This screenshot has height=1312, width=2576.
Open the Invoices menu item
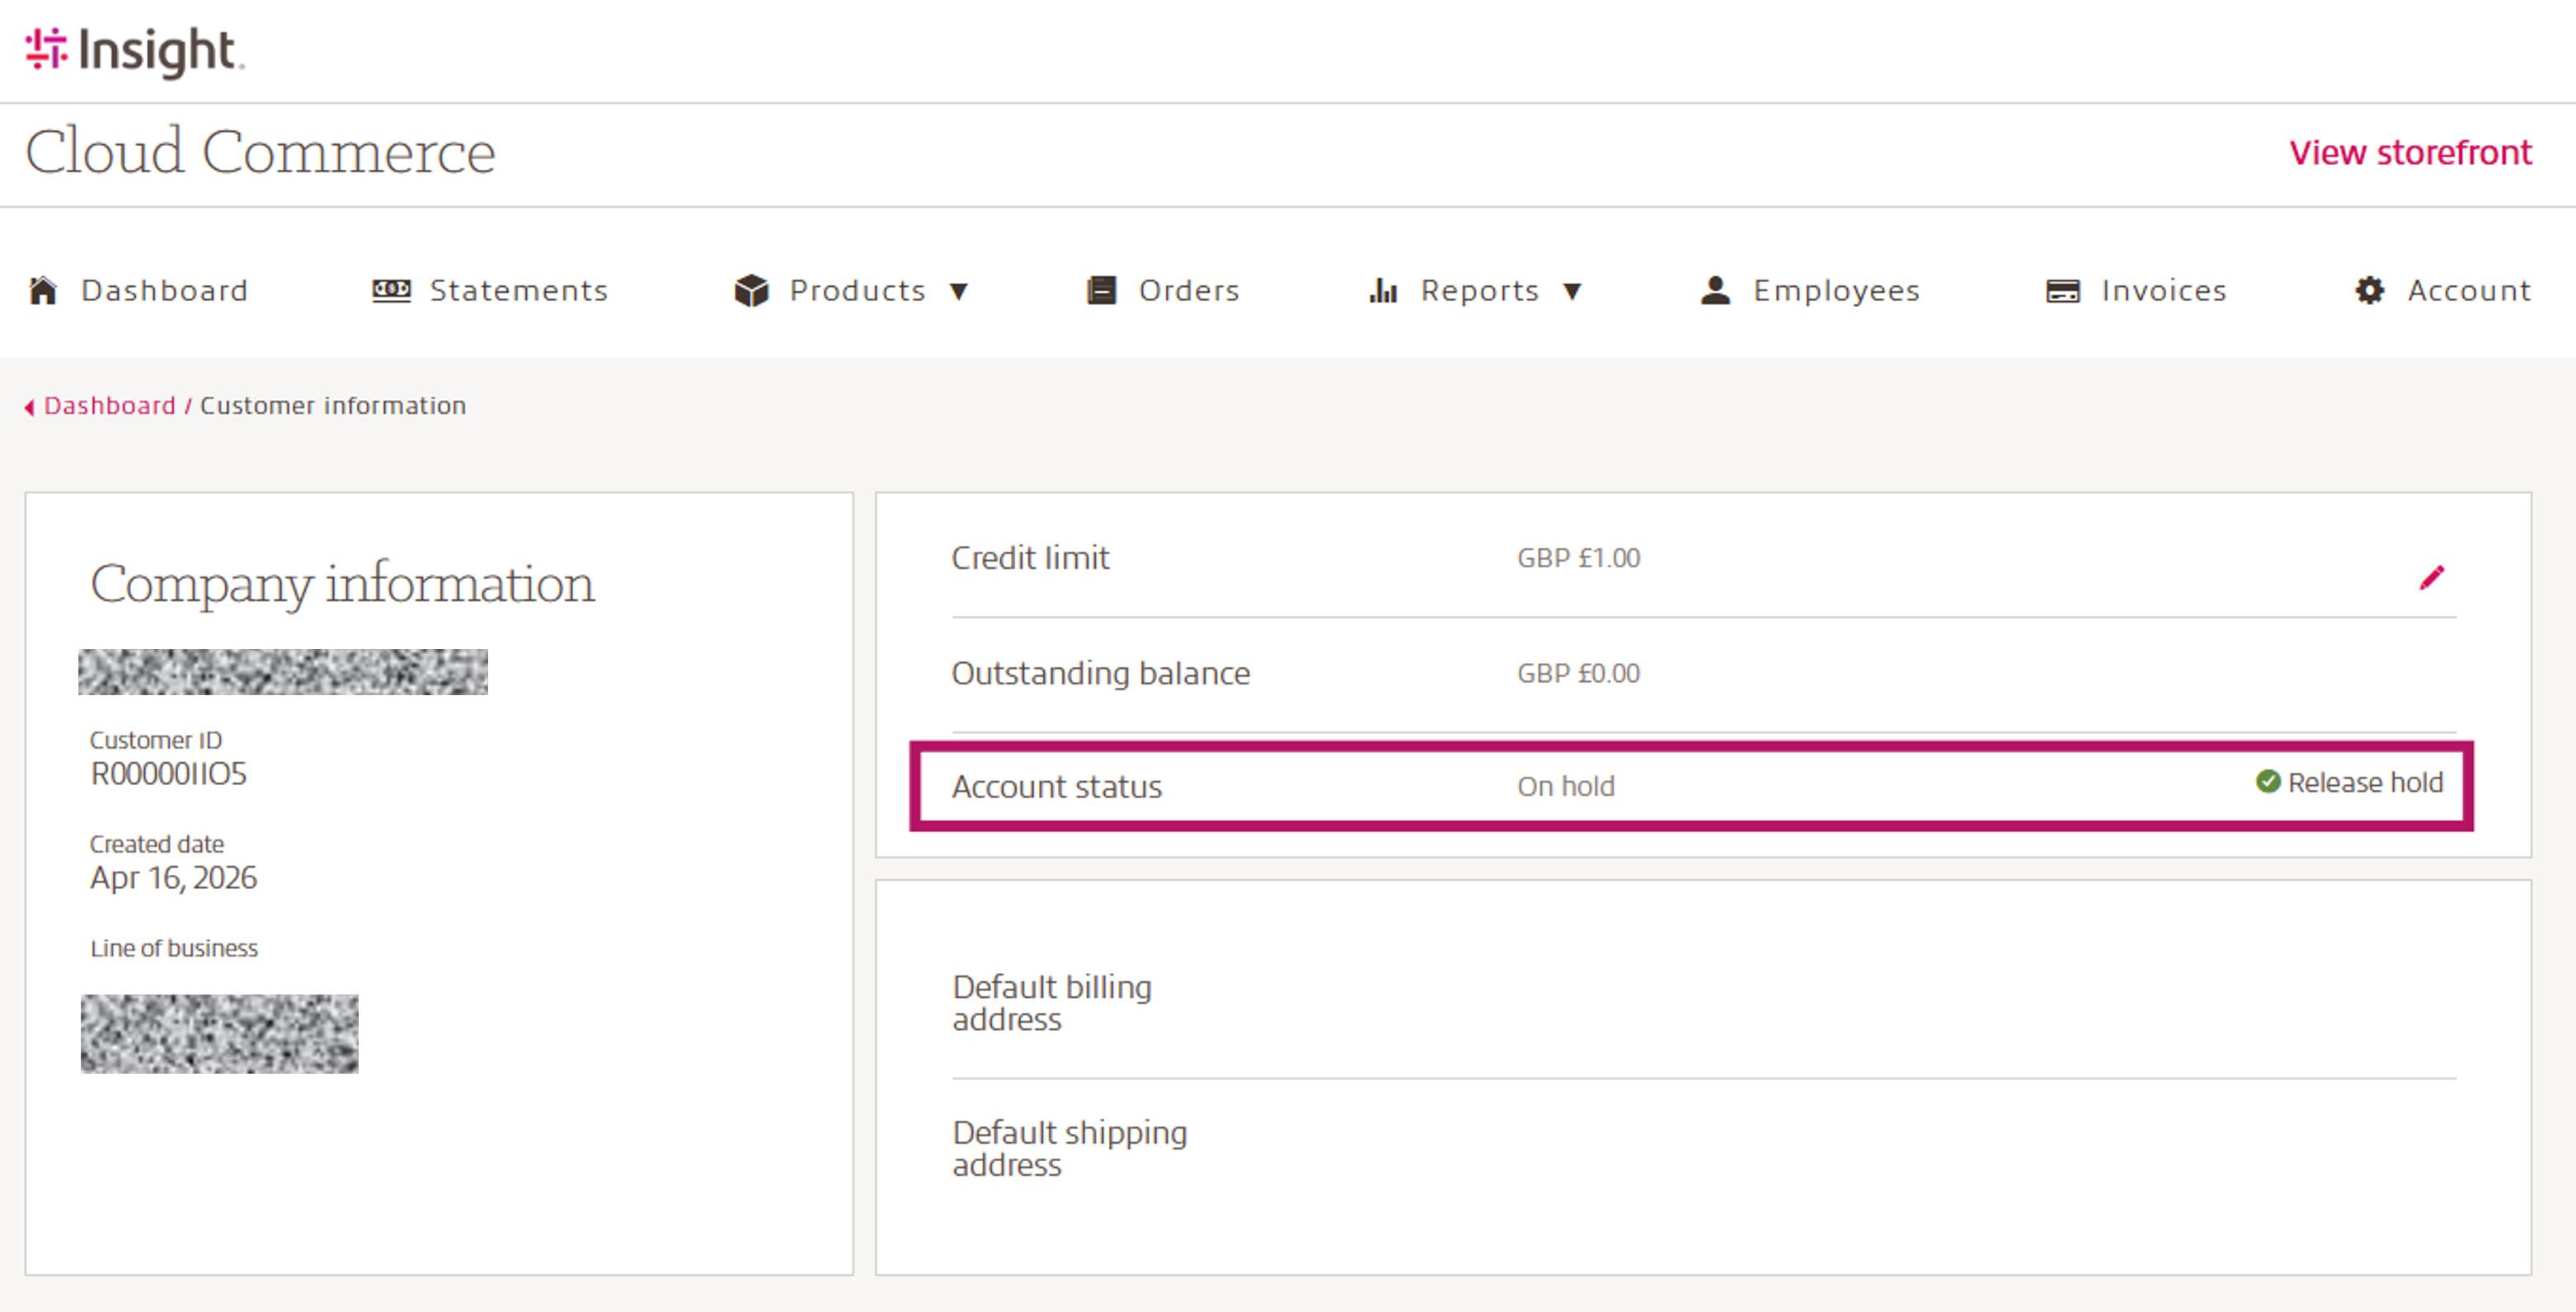(x=2163, y=290)
